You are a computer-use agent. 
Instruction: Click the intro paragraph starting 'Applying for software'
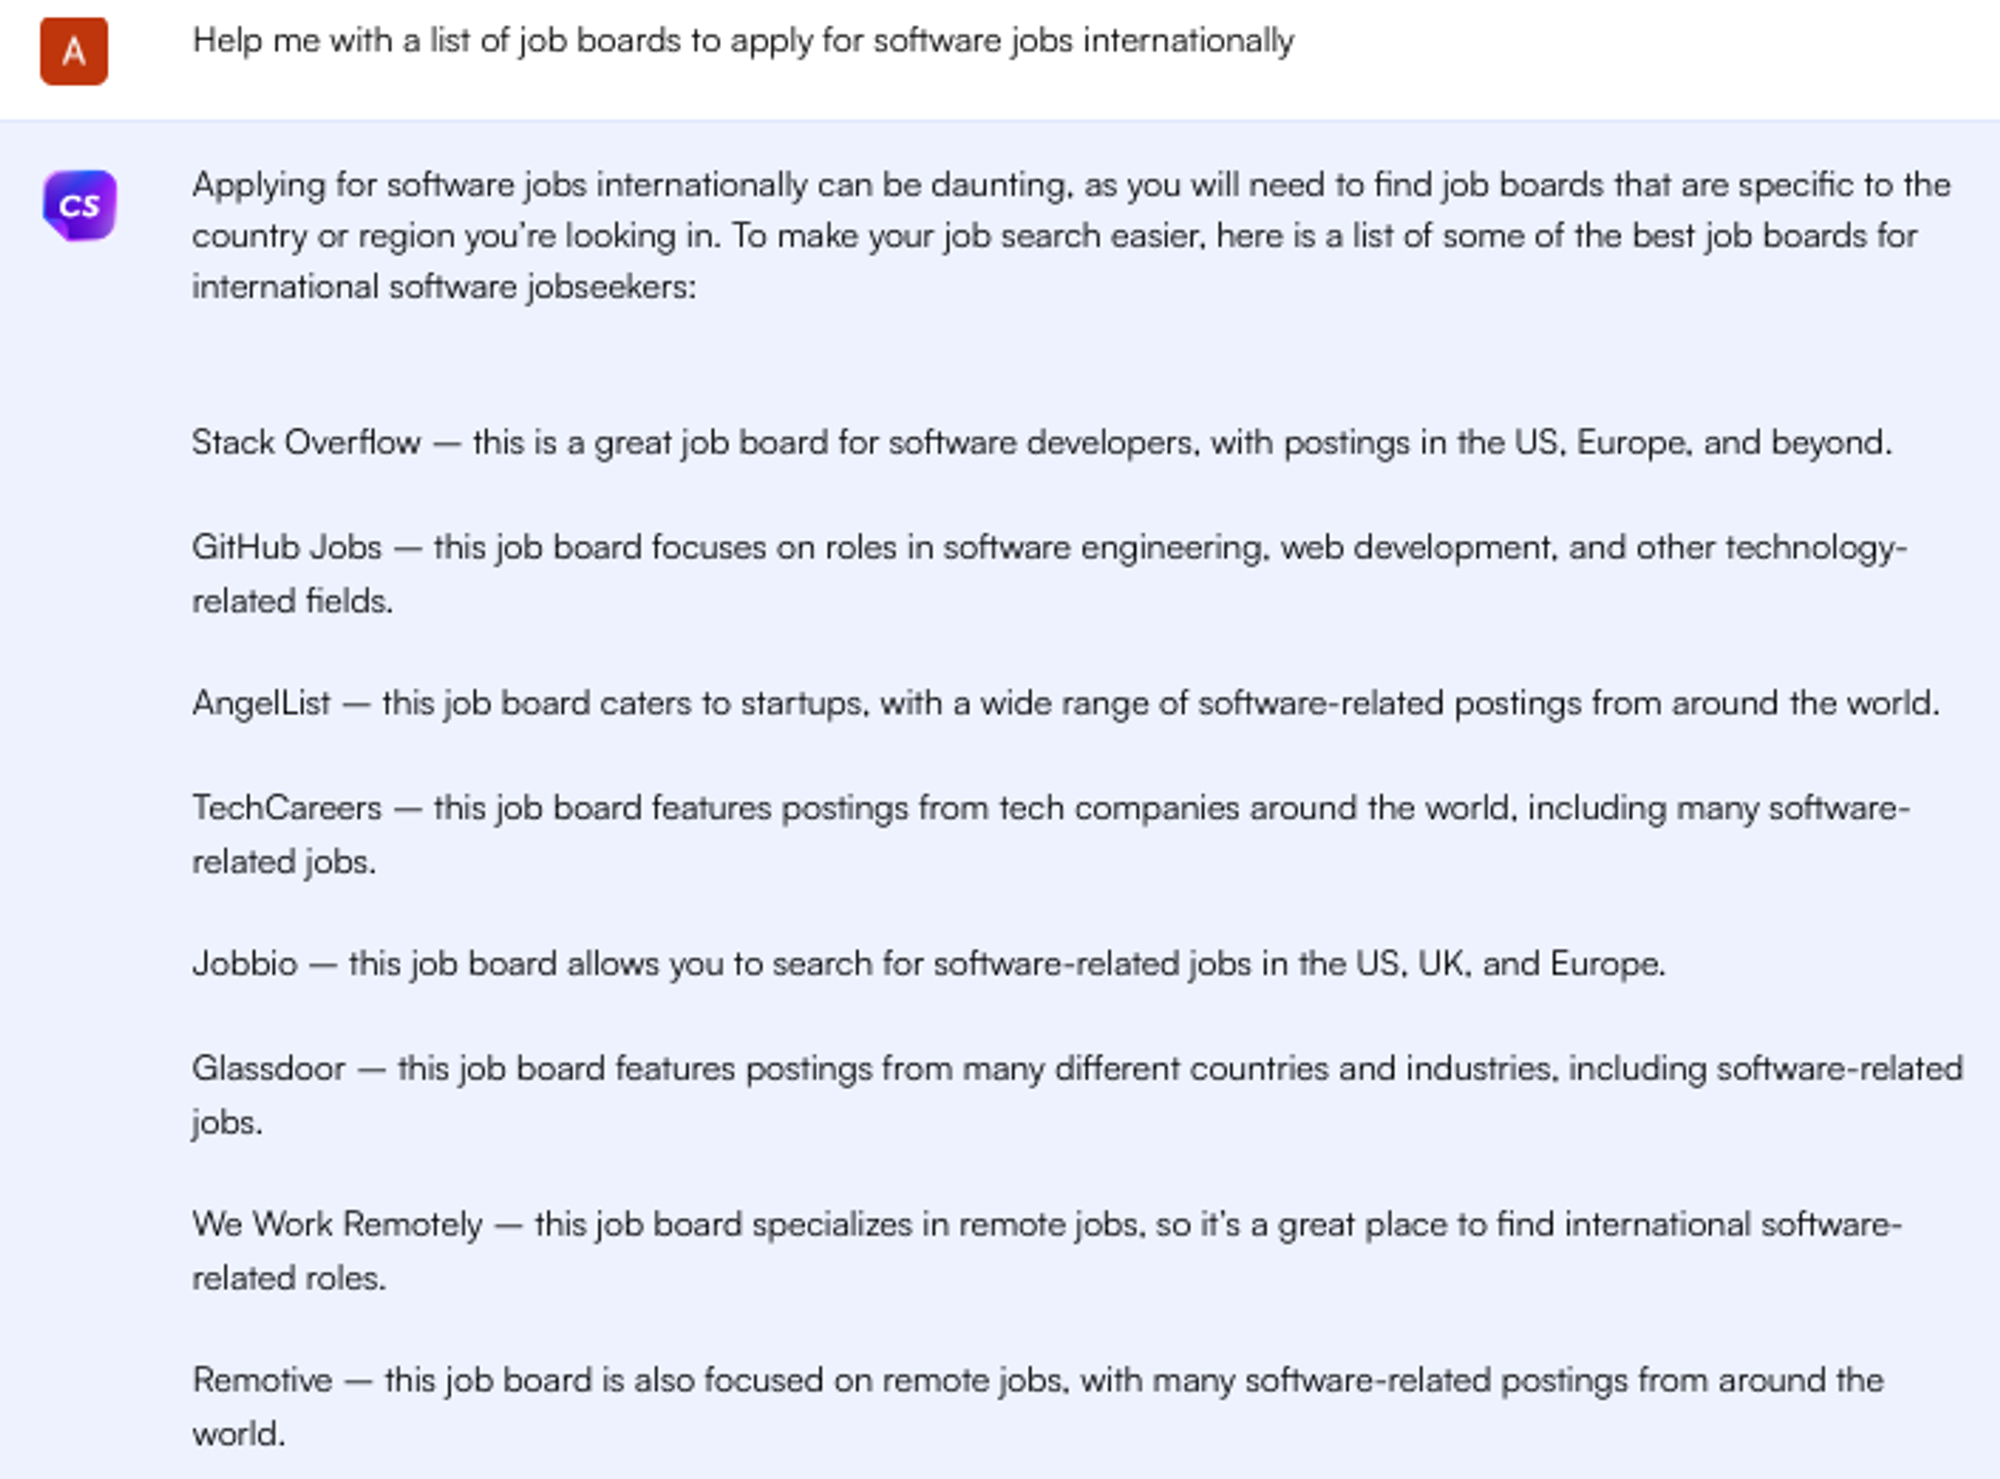(x=1070, y=235)
